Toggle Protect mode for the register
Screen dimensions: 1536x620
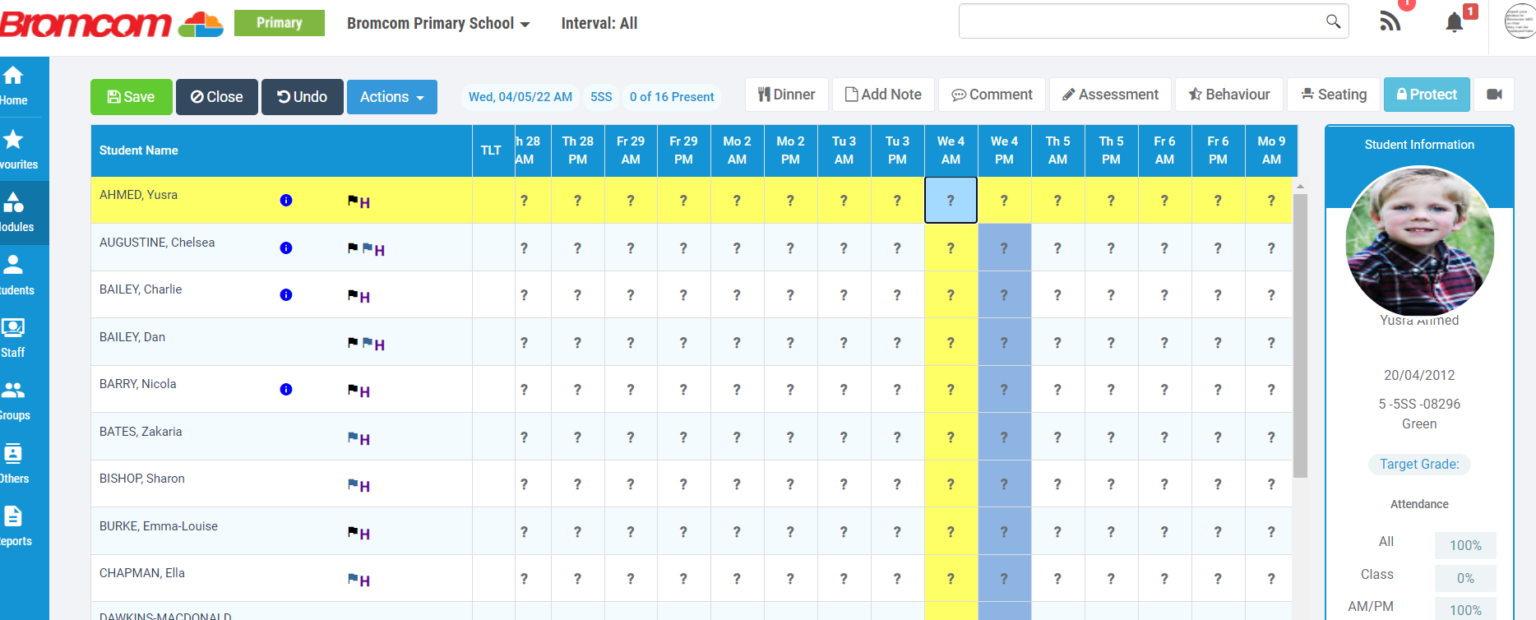point(1426,94)
